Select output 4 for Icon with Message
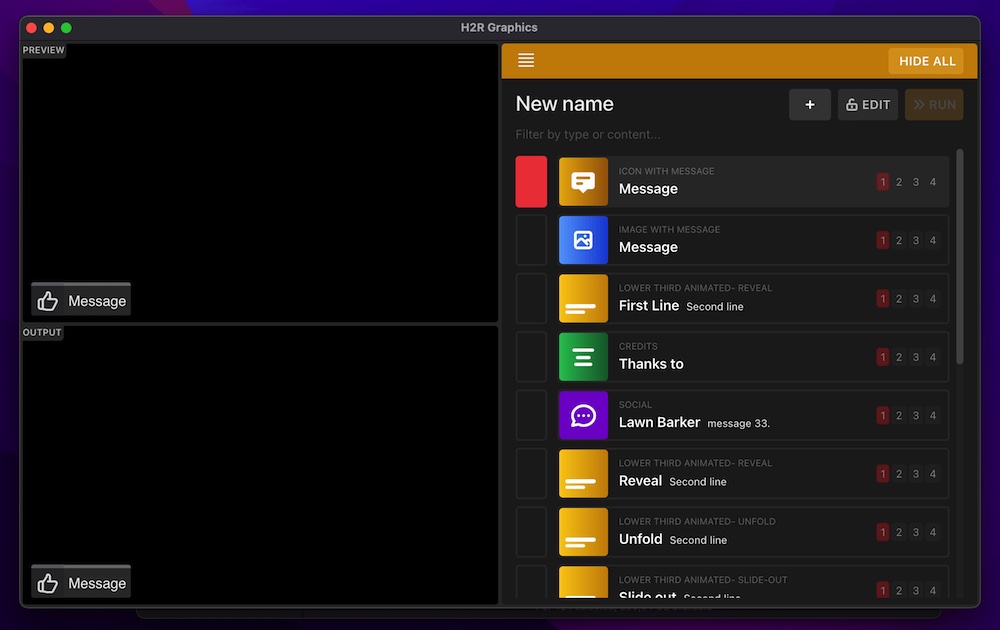The image size is (1000, 630). [x=932, y=182]
